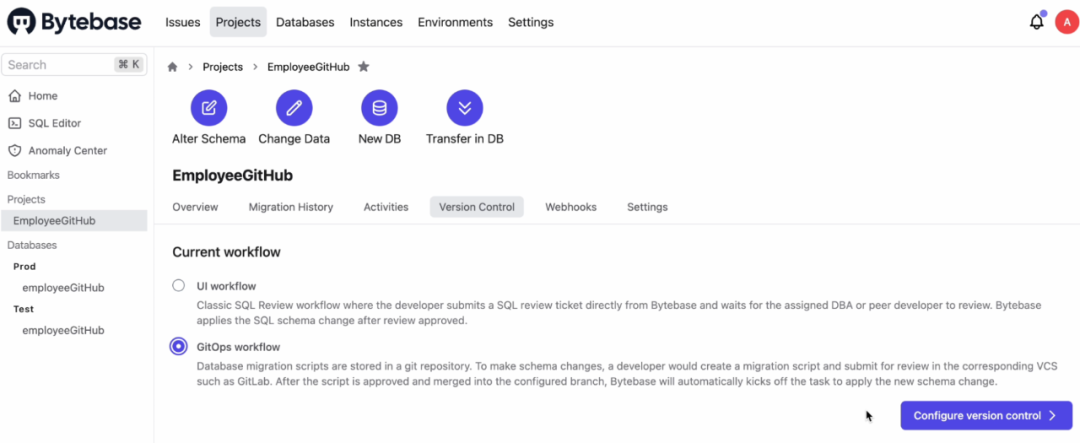Click Projects in the breadcrumb
Viewport: 1080px width, 443px height.
pyautogui.click(x=222, y=67)
